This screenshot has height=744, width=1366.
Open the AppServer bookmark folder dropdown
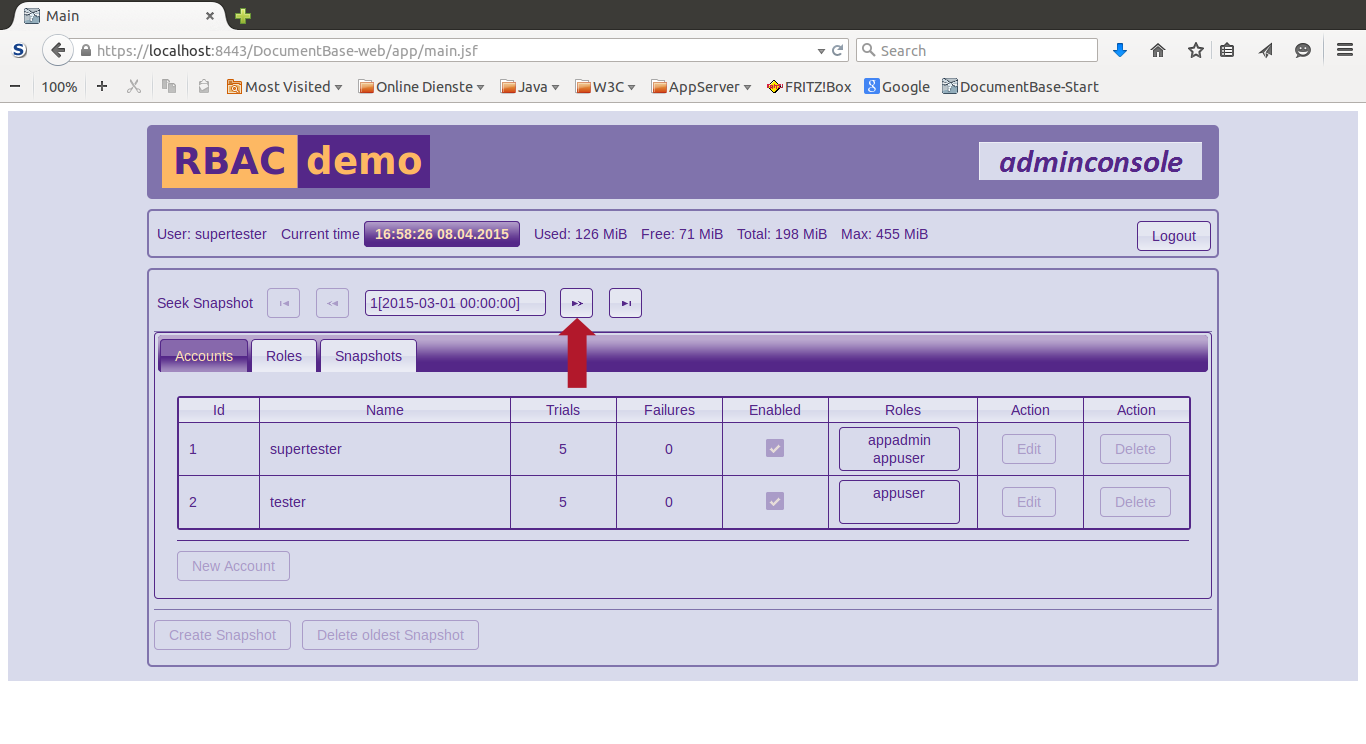coord(702,87)
